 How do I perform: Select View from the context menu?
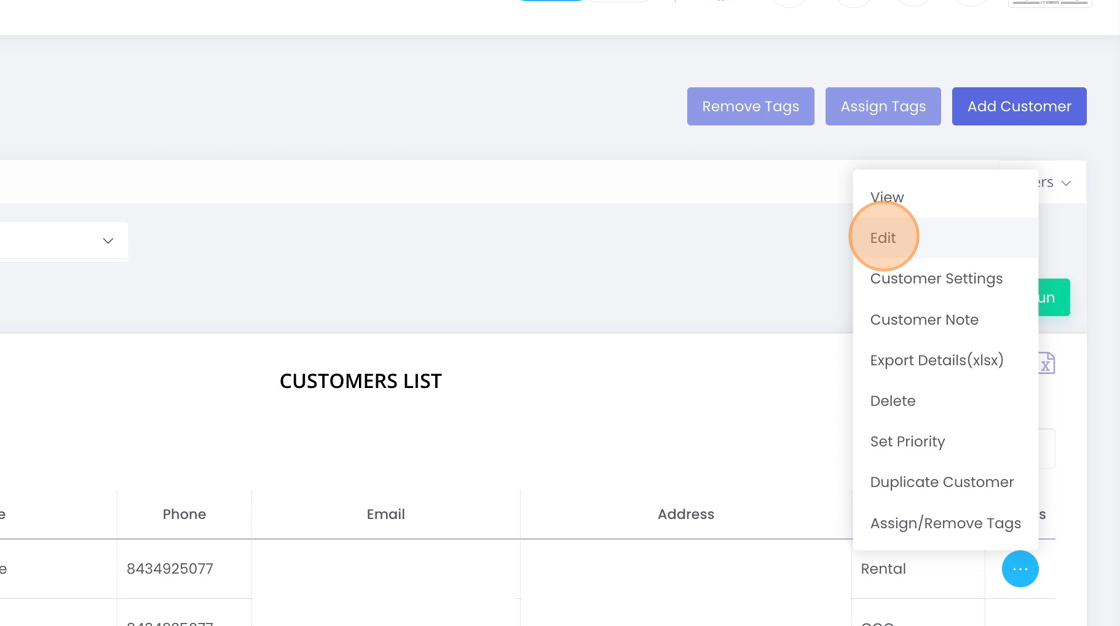(887, 197)
